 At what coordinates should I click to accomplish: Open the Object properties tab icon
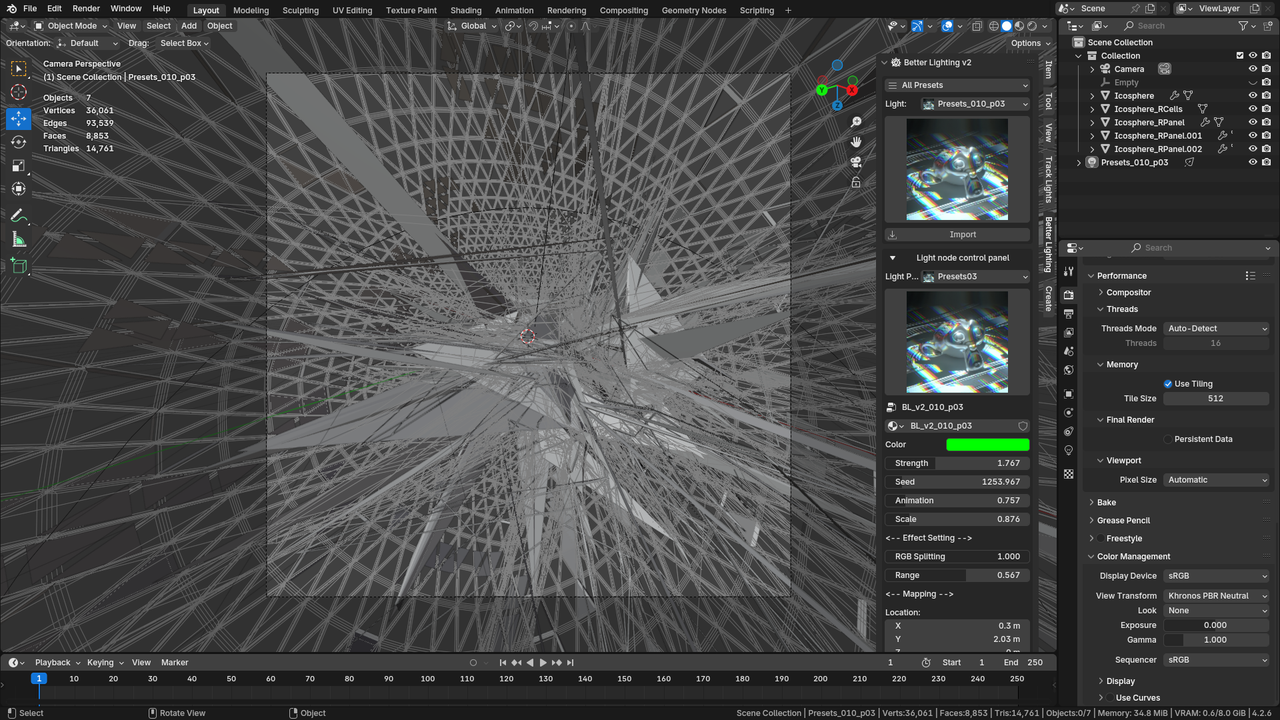[1068, 394]
